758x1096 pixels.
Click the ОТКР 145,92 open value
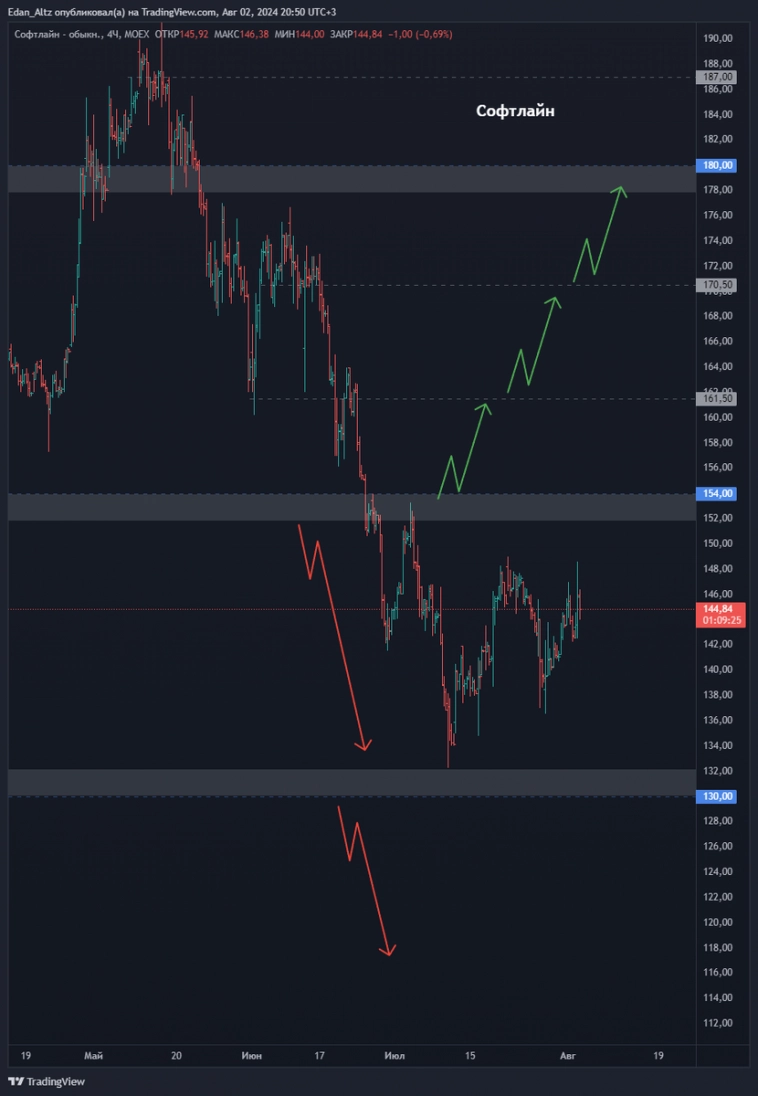coord(182,34)
